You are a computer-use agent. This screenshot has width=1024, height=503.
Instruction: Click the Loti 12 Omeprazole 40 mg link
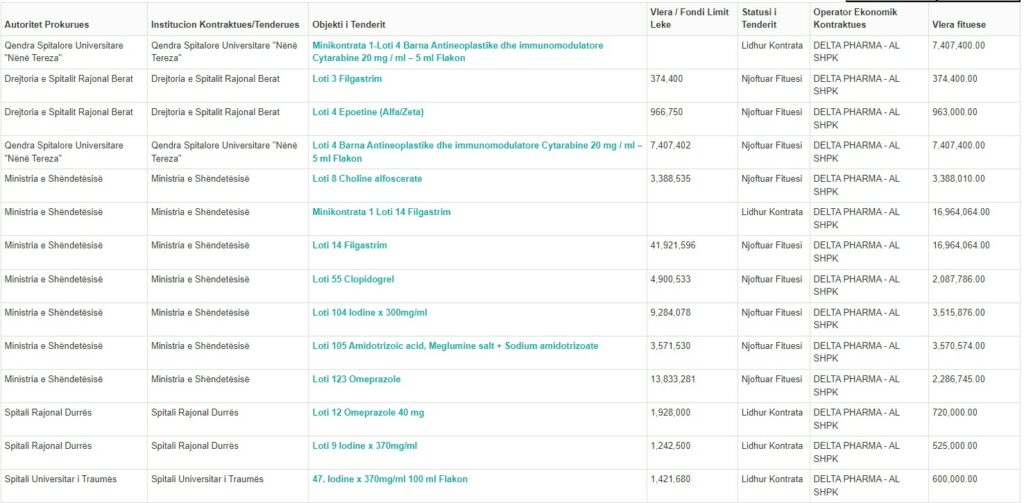[368, 412]
